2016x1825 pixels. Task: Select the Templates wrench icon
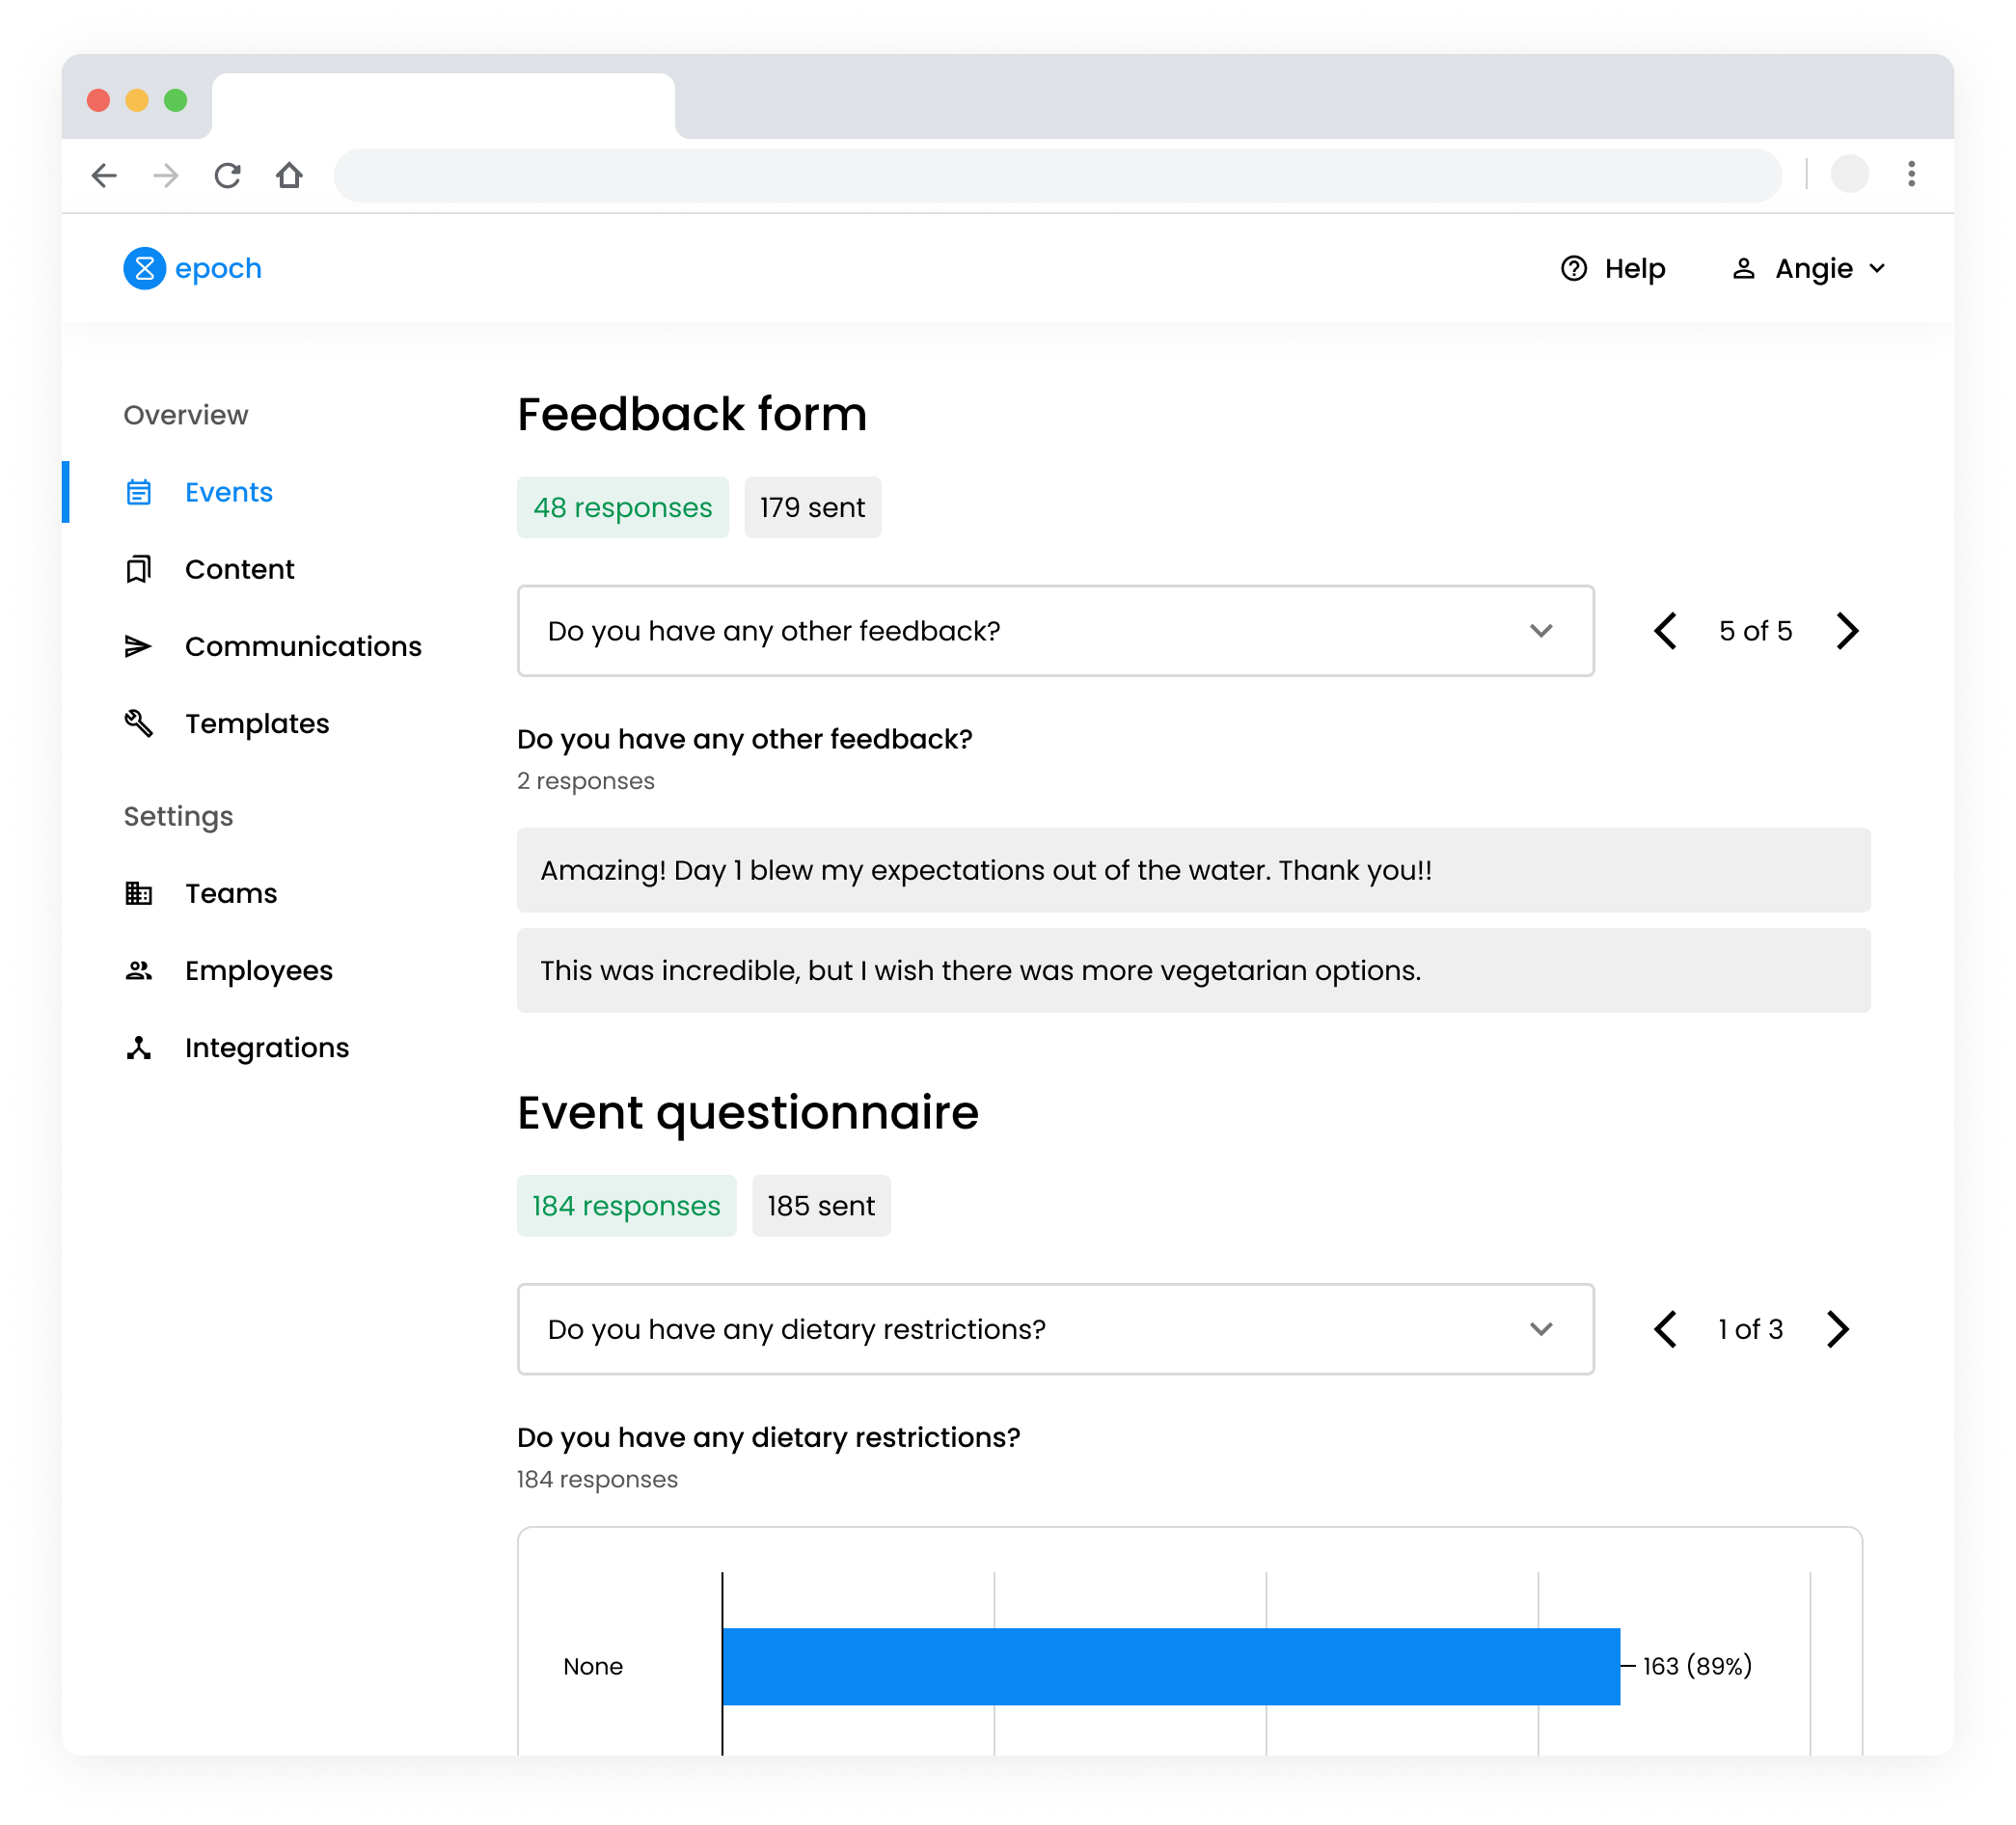point(139,723)
